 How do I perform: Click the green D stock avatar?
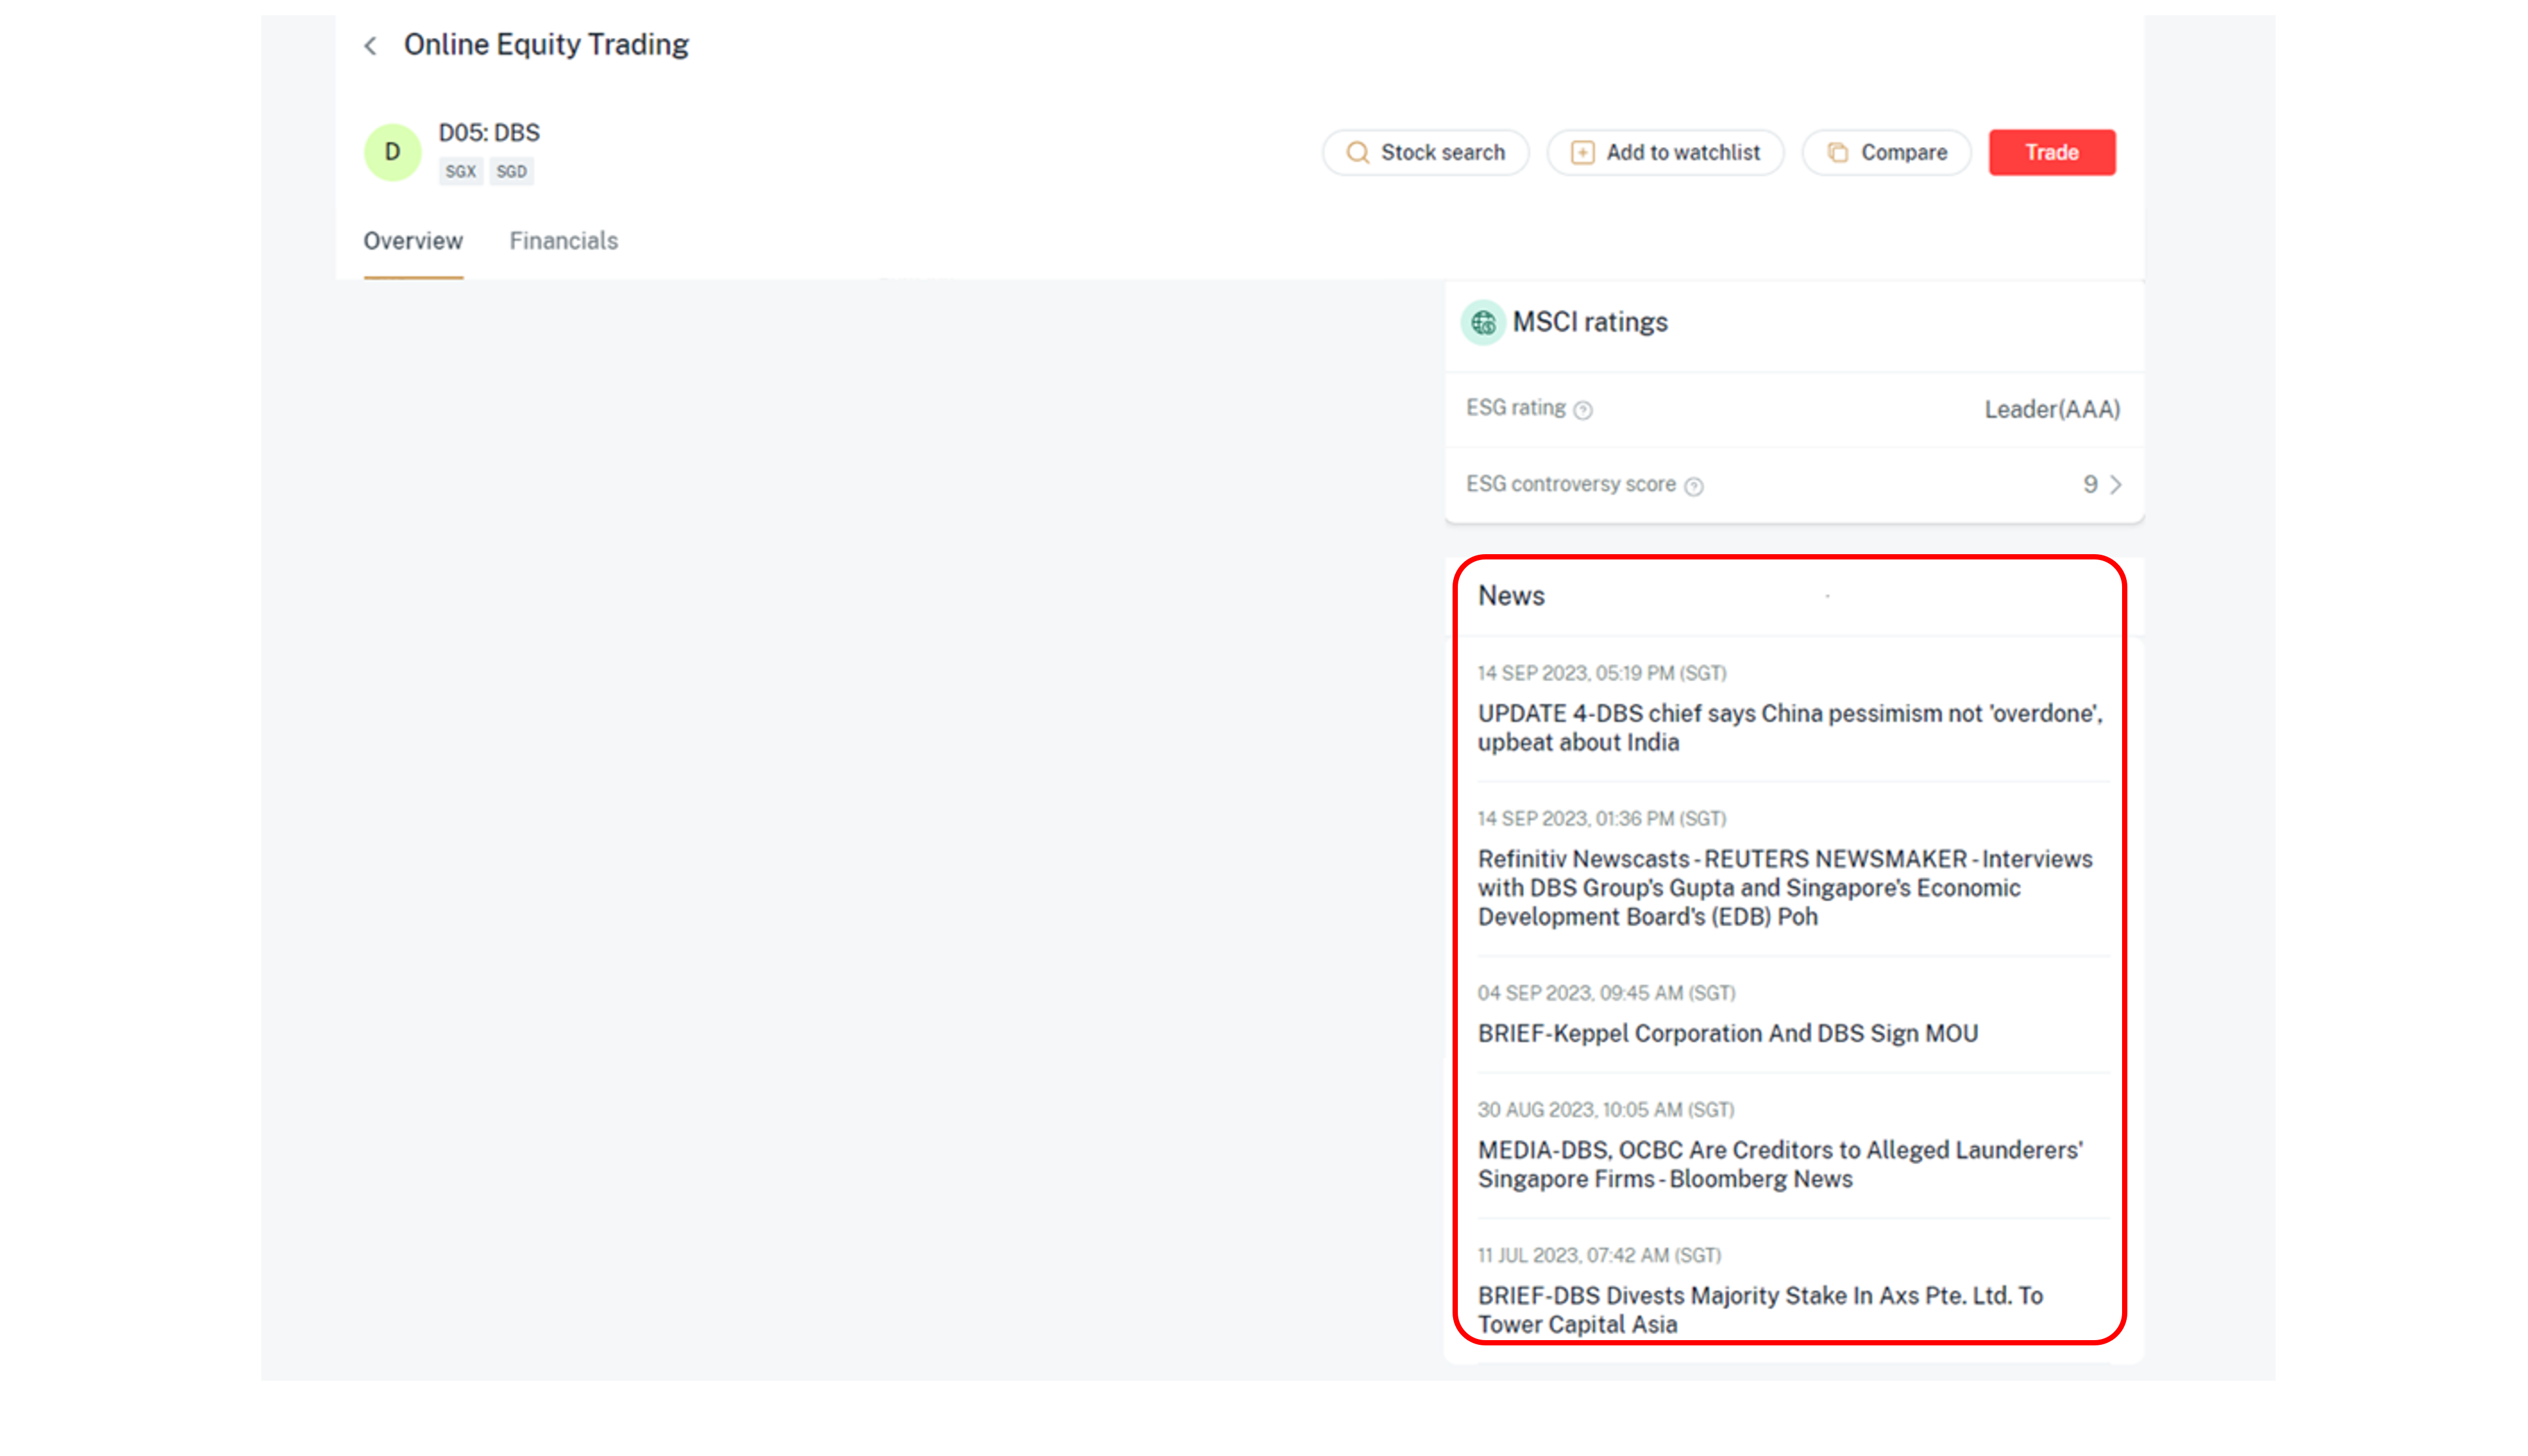click(x=392, y=152)
